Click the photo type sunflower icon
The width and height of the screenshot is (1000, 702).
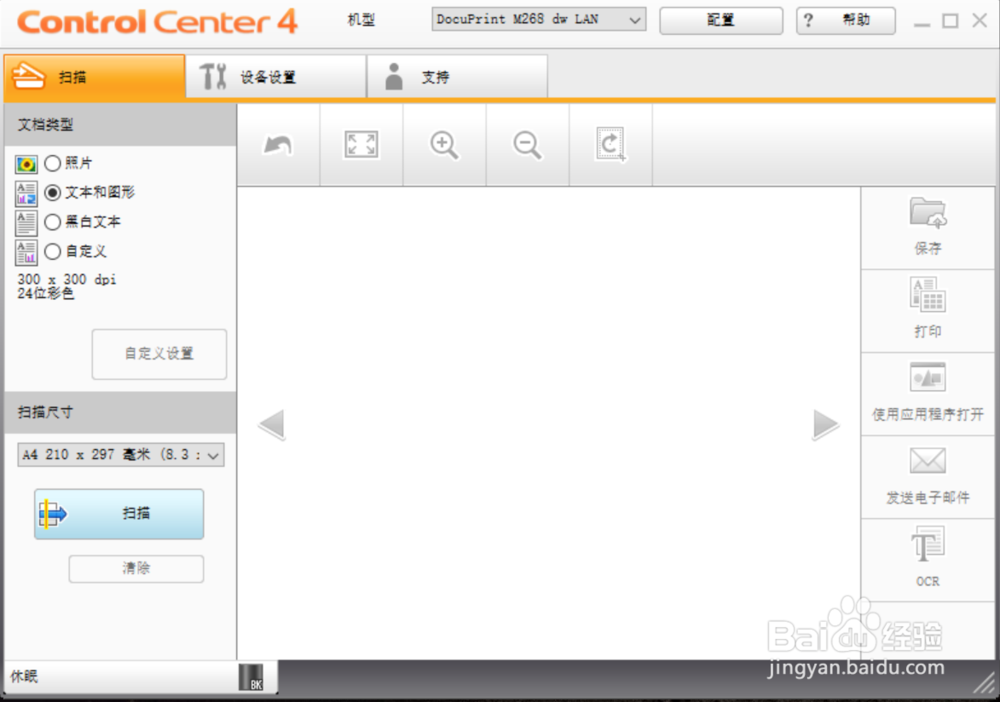tap(26, 165)
